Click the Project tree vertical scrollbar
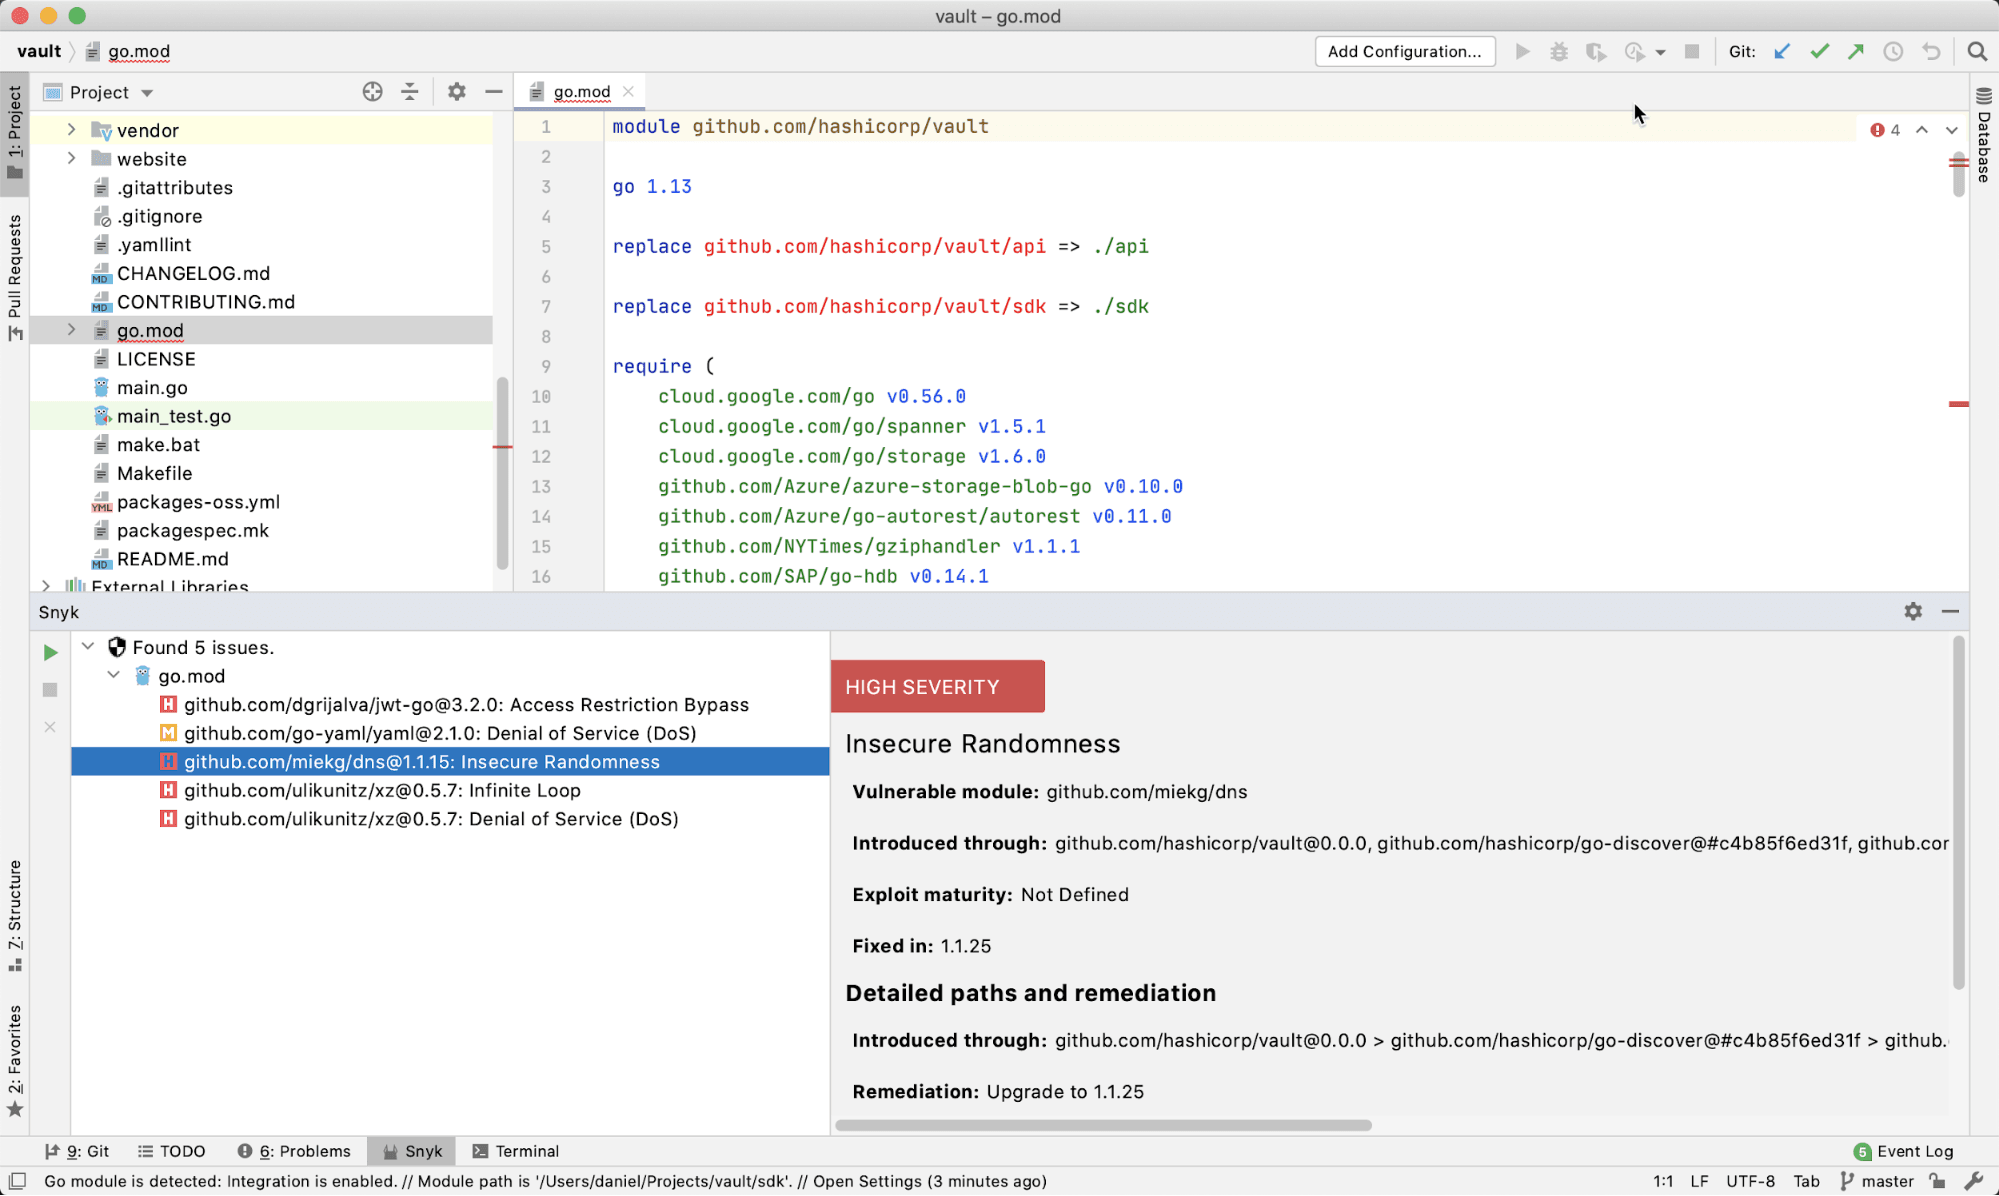Viewport: 1999px width, 1196px height. click(x=502, y=472)
